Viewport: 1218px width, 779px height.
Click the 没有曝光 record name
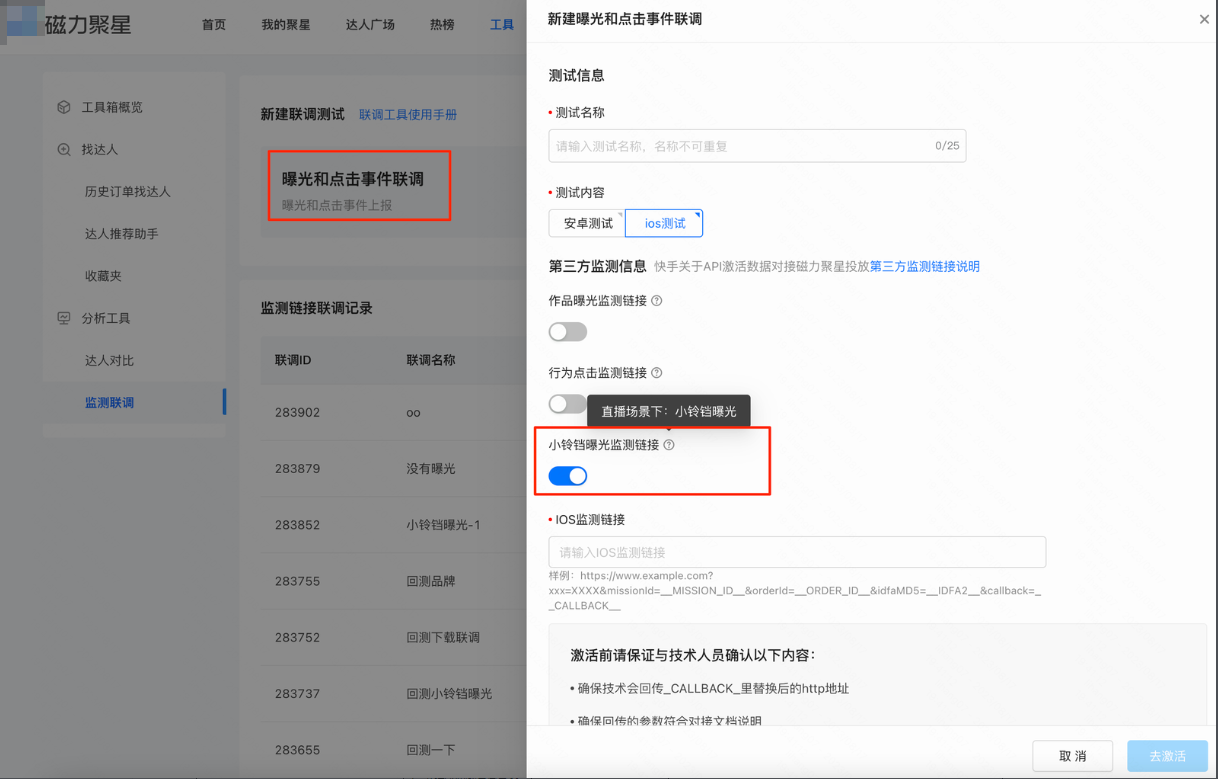[x=431, y=468]
